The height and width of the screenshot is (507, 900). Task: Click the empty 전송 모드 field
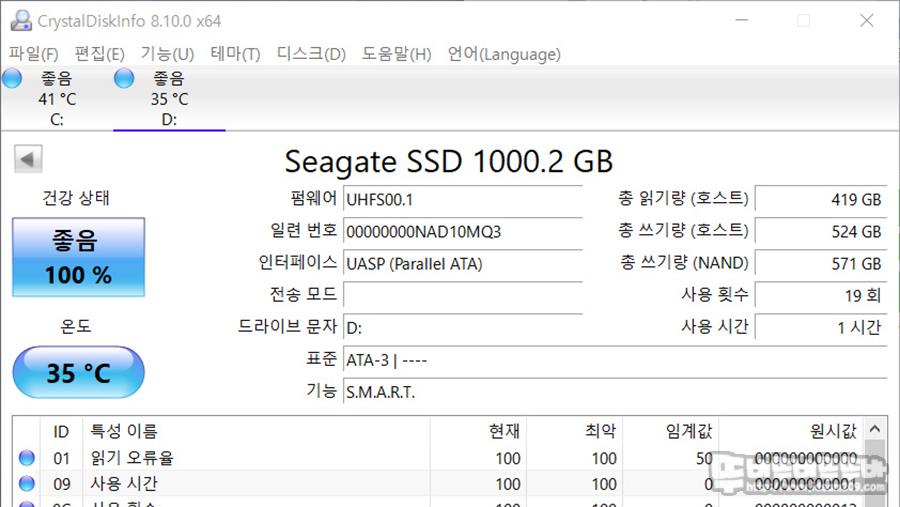[x=463, y=295]
